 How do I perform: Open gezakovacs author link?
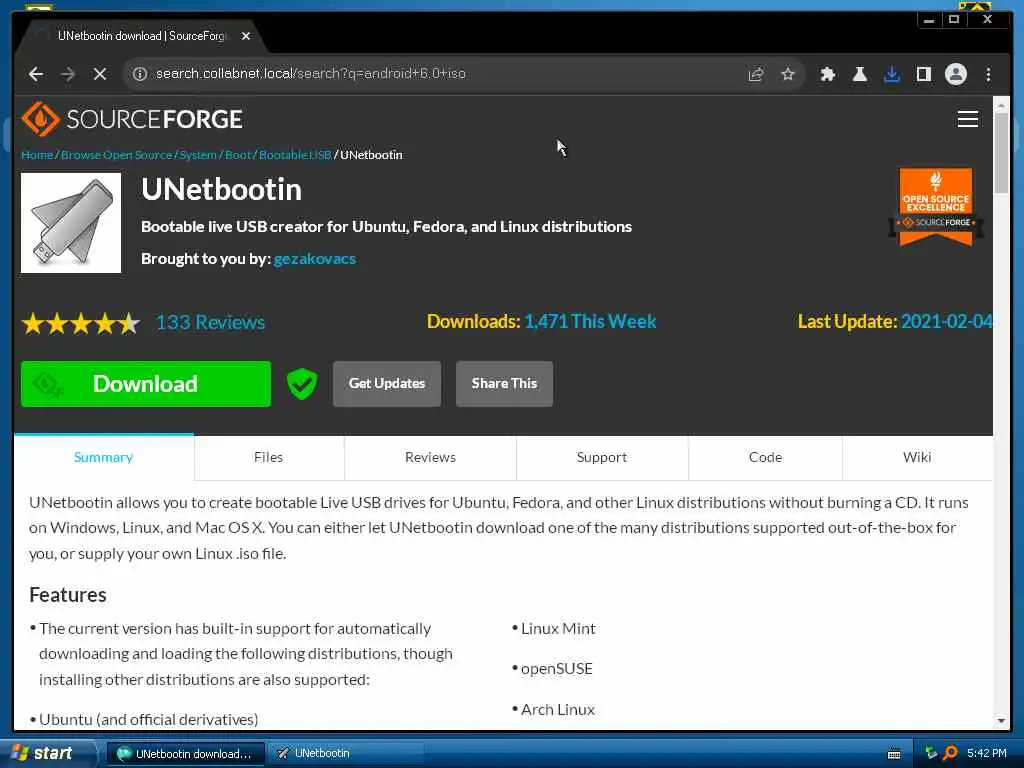point(315,259)
